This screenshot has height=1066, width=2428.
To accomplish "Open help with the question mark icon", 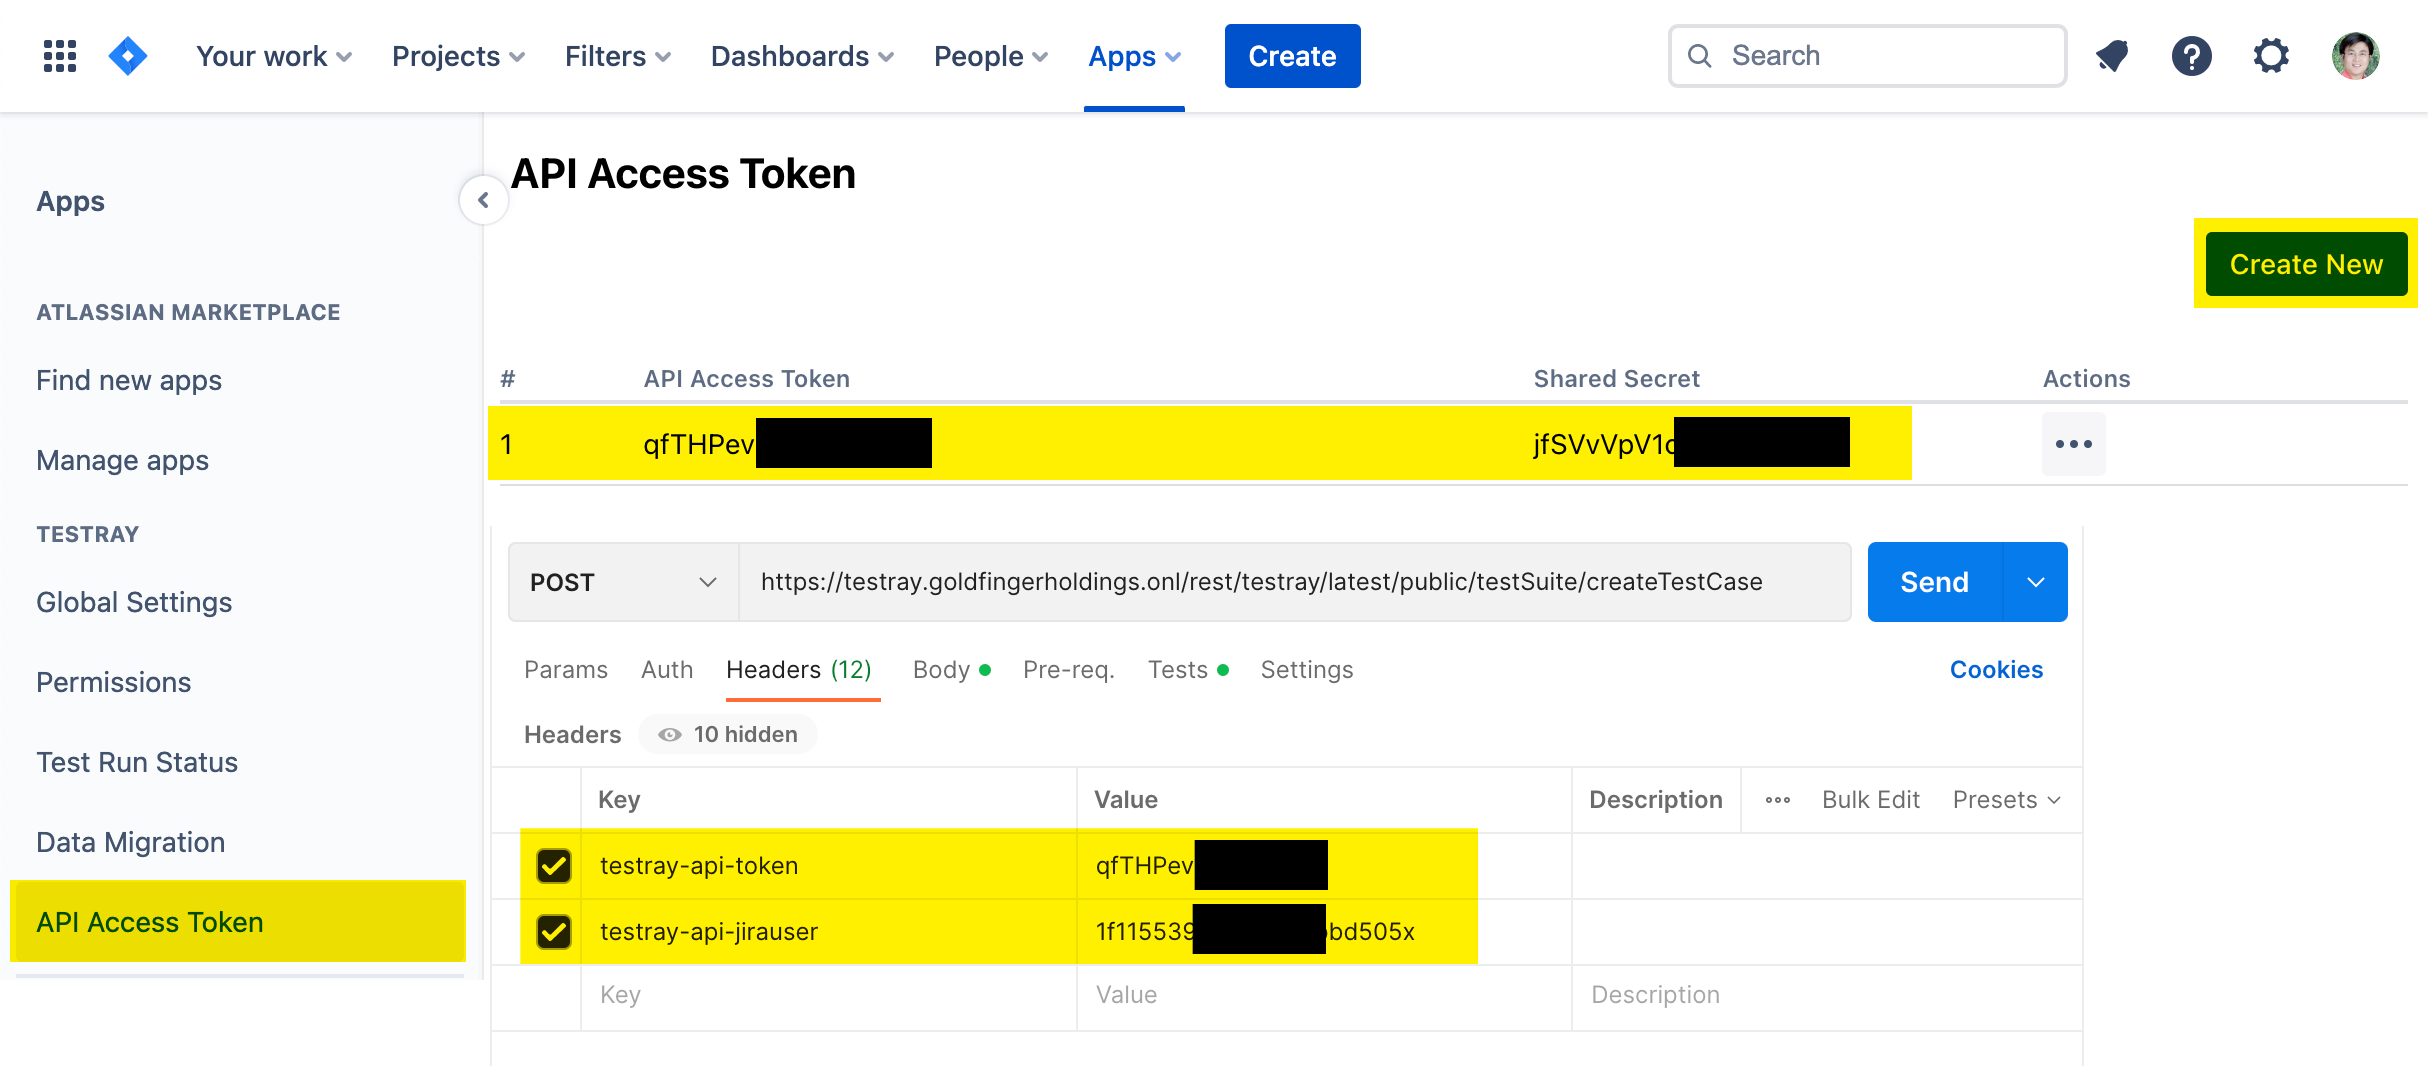I will (2191, 56).
